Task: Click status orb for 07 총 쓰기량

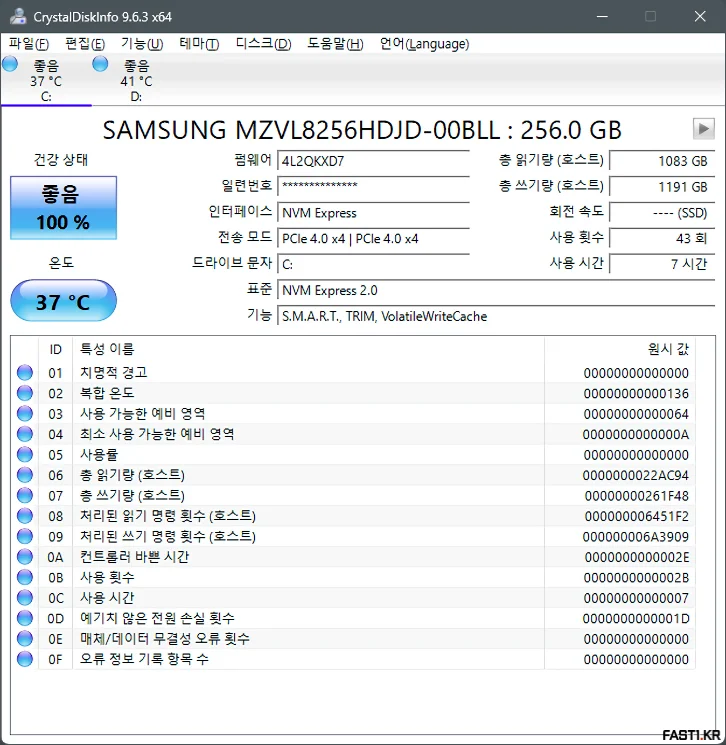Action: 25,496
